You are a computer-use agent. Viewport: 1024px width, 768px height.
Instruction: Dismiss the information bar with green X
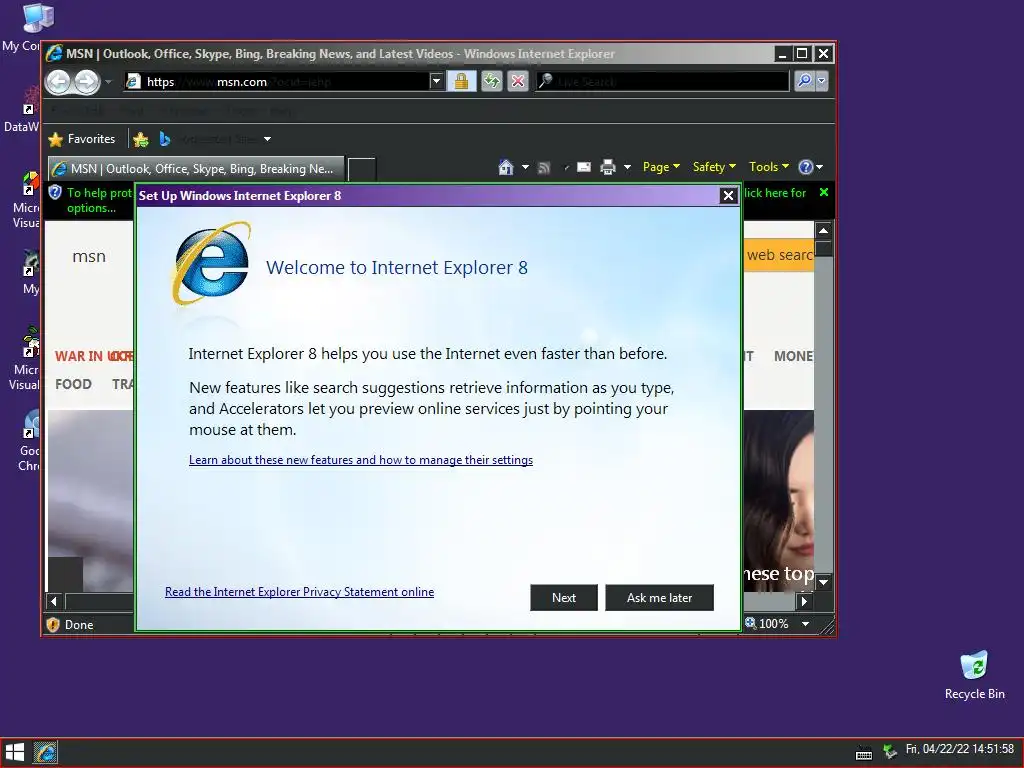[x=824, y=192]
